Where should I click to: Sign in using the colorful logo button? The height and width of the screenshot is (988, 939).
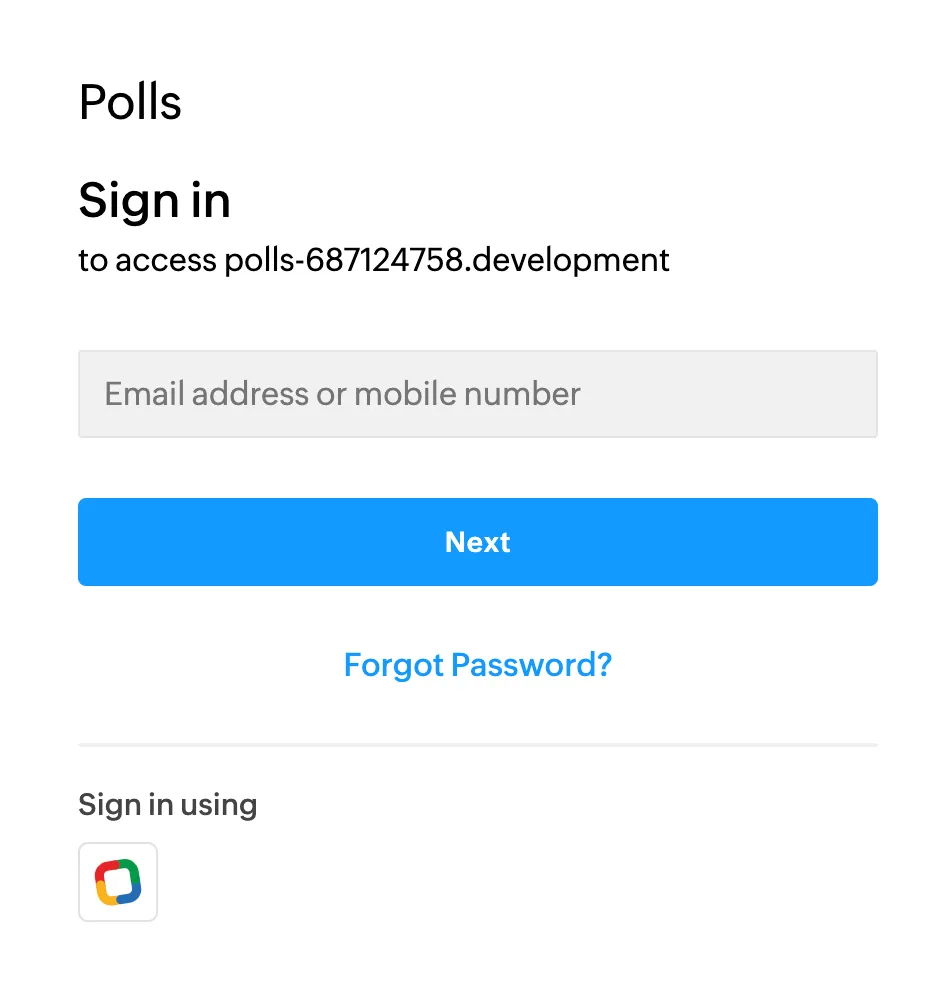(x=118, y=882)
